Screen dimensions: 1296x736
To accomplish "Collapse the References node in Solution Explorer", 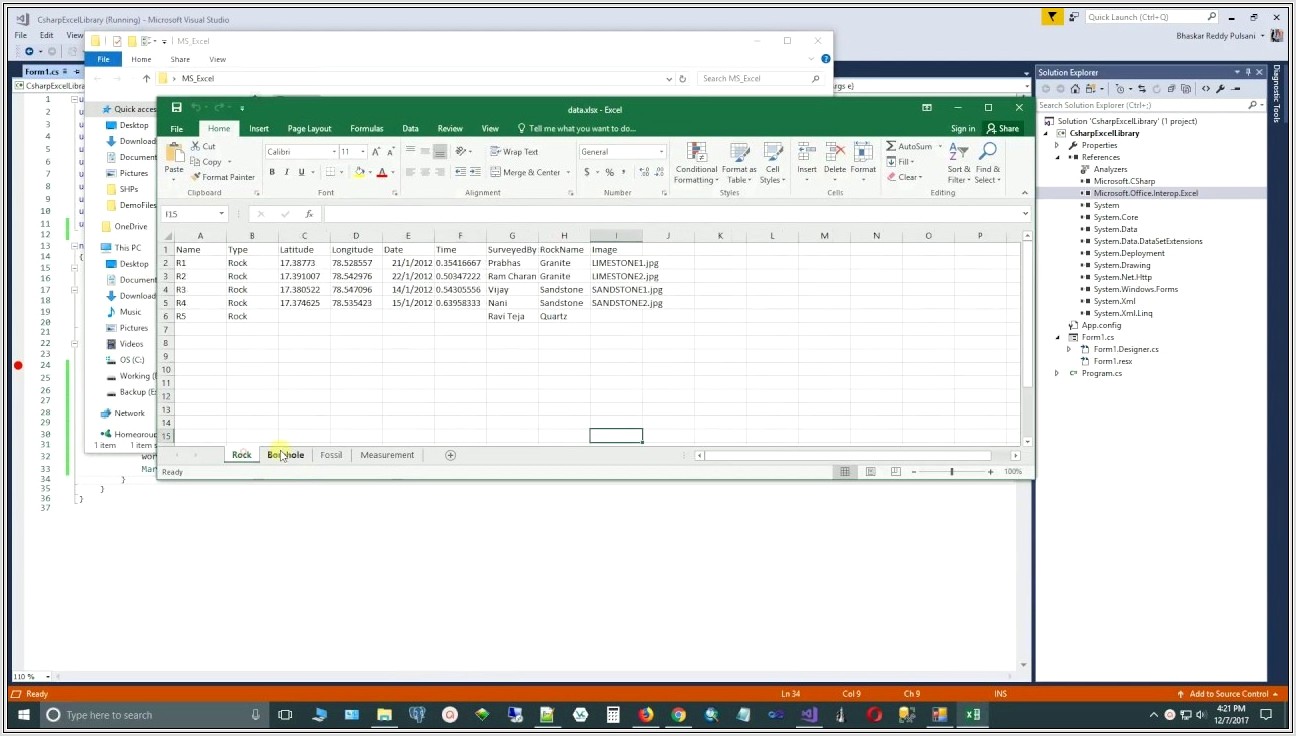I will click(1057, 157).
